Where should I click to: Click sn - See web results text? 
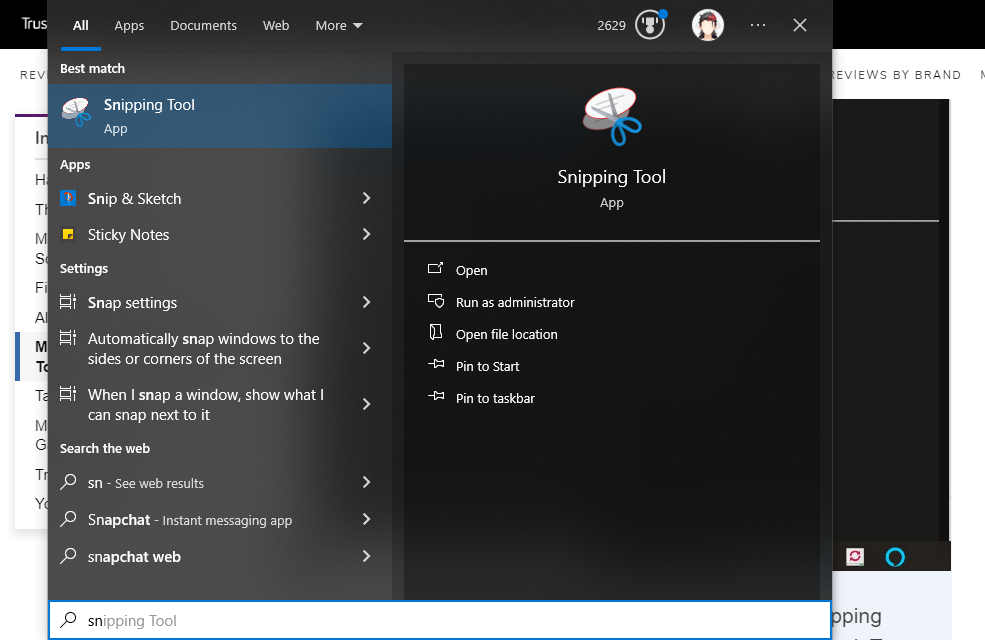pos(146,483)
